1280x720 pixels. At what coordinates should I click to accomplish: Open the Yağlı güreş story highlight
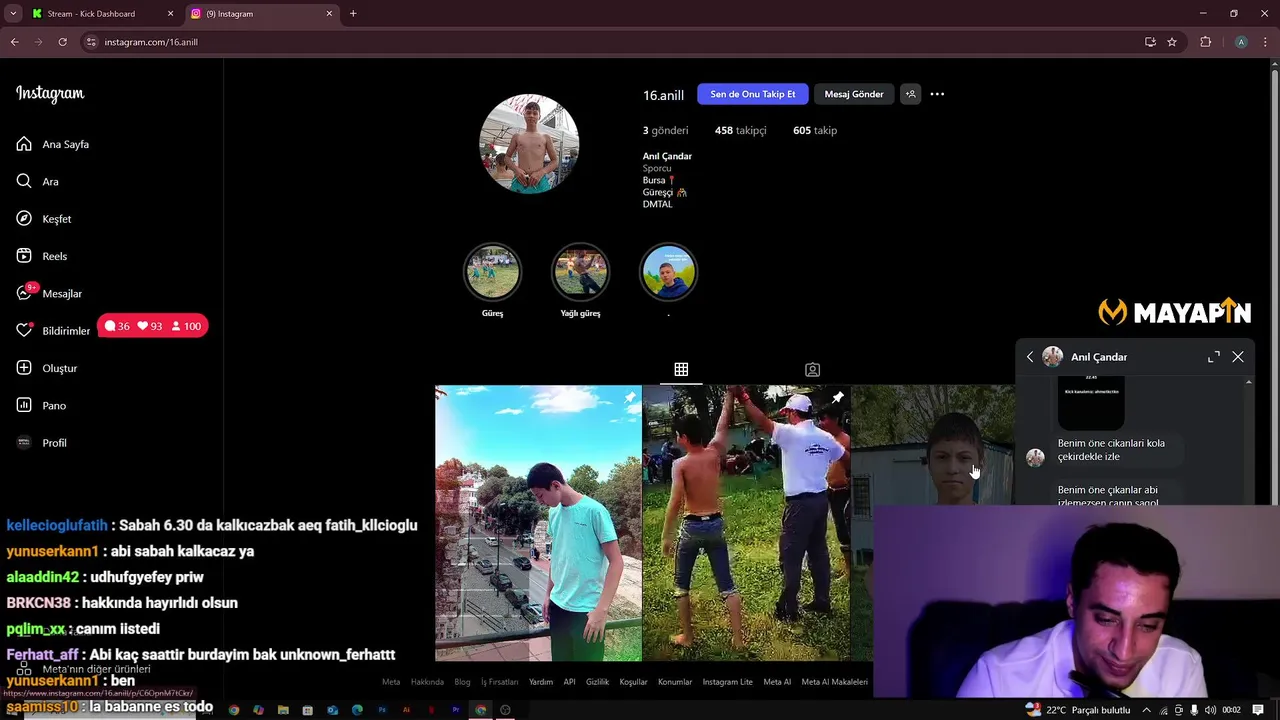click(580, 272)
